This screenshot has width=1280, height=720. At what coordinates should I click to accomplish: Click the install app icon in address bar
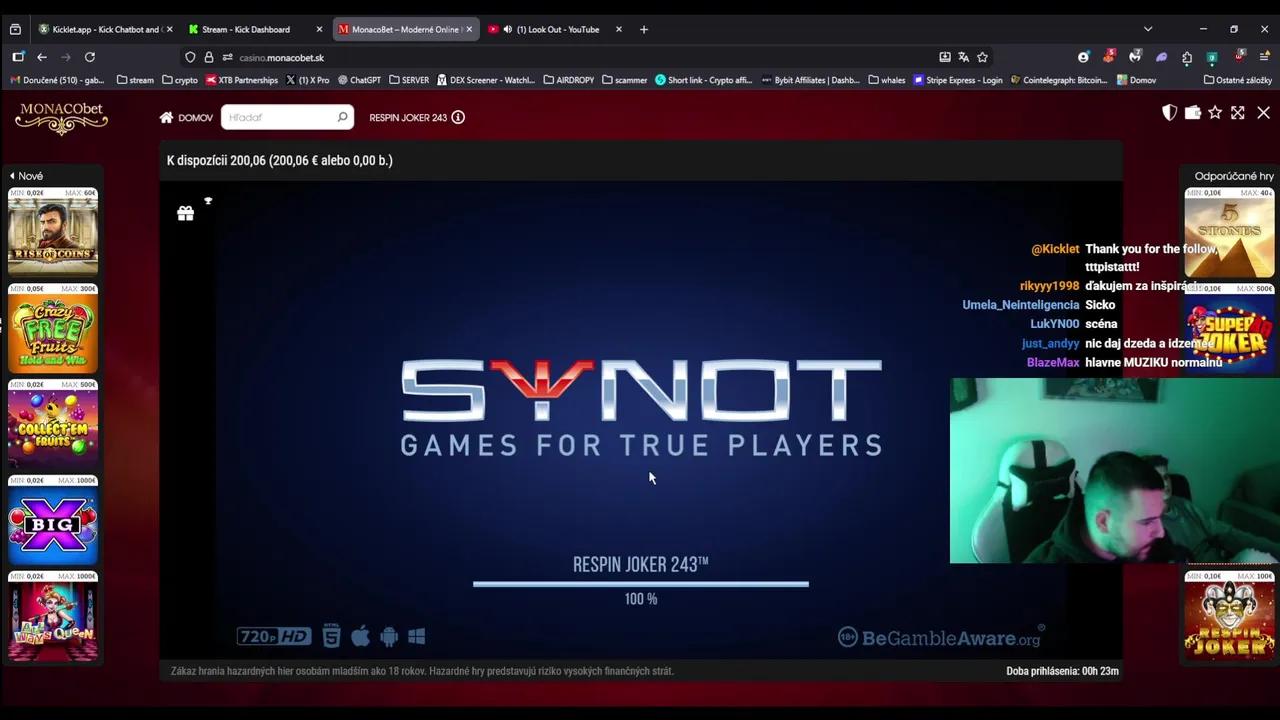pyautogui.click(x=945, y=57)
